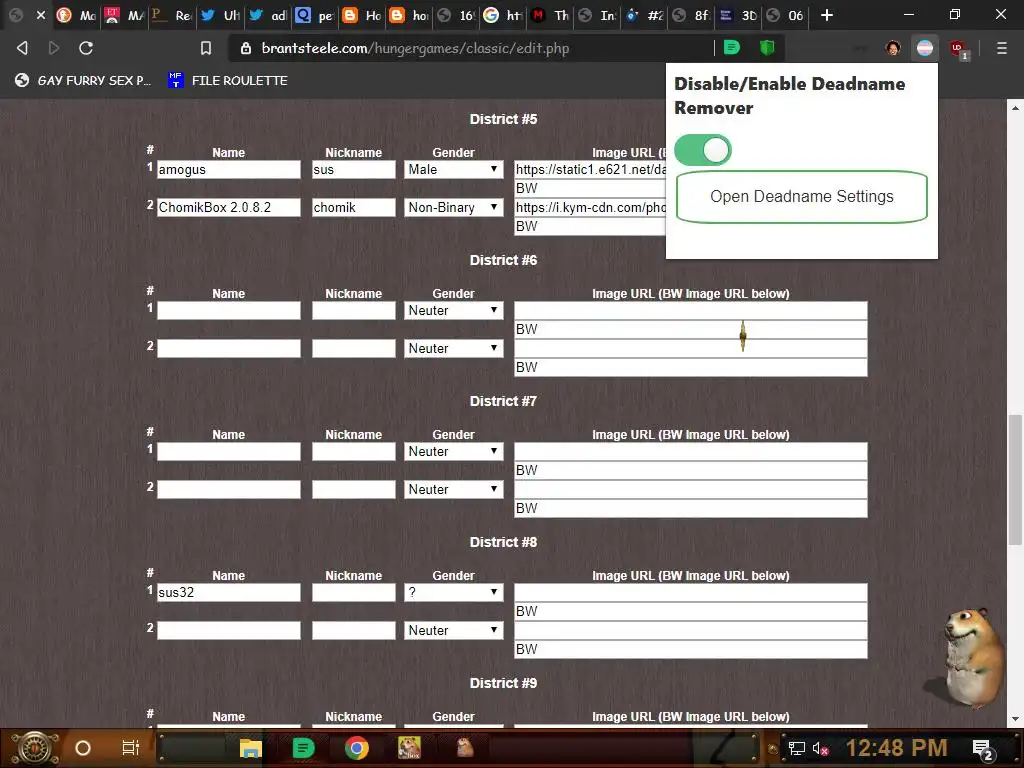Click the browser forward arrow
The height and width of the screenshot is (768, 1024).
(54, 48)
